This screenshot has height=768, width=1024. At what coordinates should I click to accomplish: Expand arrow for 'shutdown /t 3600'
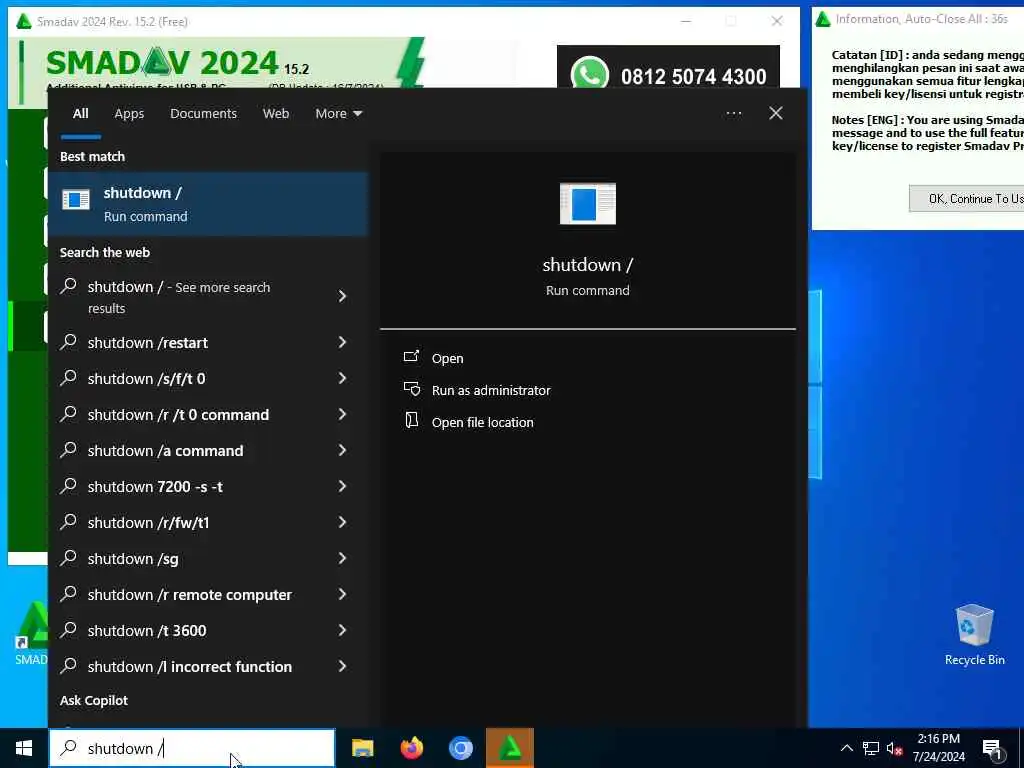click(342, 630)
